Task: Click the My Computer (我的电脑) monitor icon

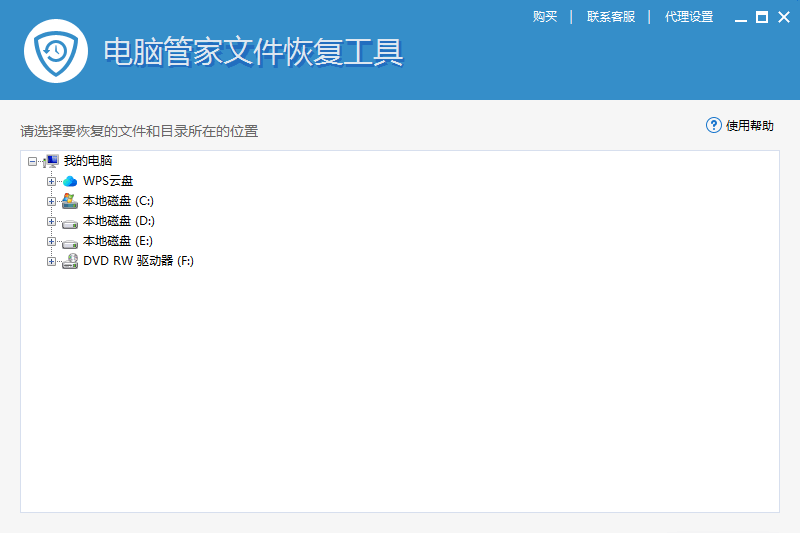Action: (51, 161)
